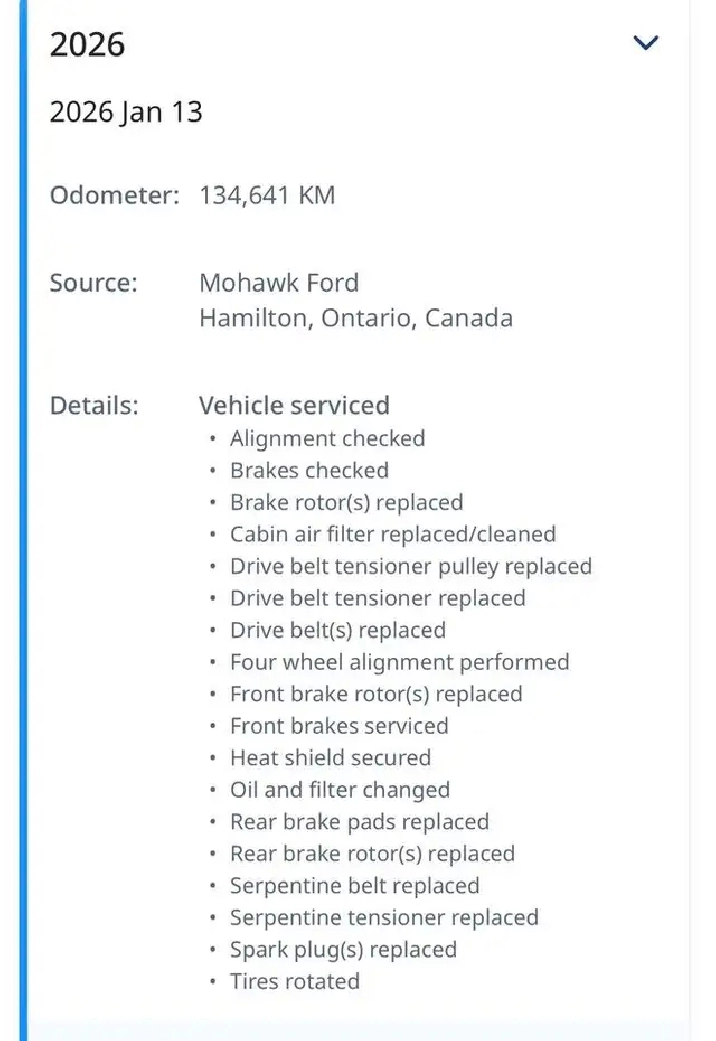Select Spark plug(s) replaced entry
The image size is (716, 1041).
click(x=343, y=950)
